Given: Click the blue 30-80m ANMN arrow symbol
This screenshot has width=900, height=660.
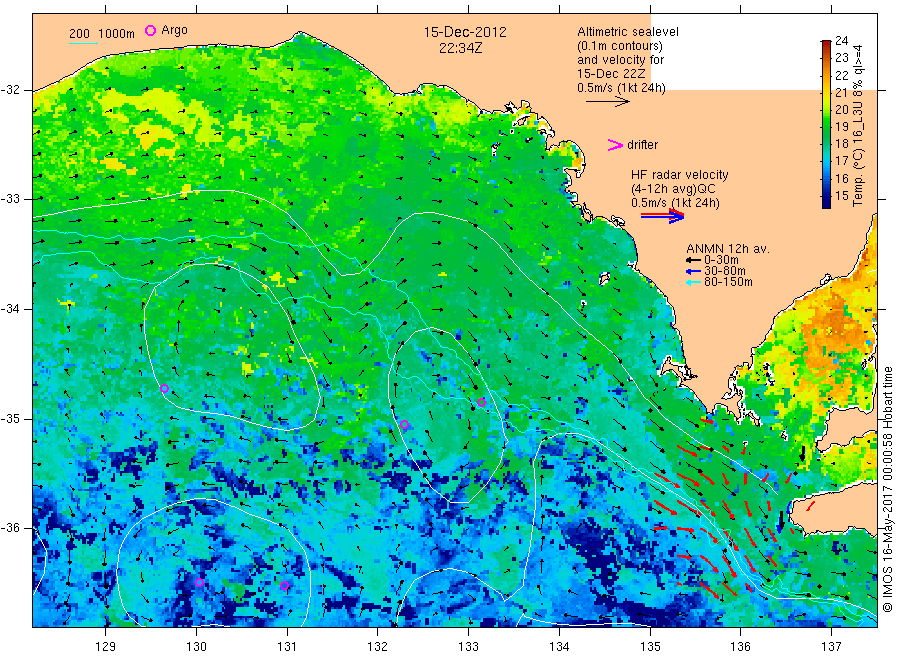Looking at the screenshot, I should click(x=693, y=271).
